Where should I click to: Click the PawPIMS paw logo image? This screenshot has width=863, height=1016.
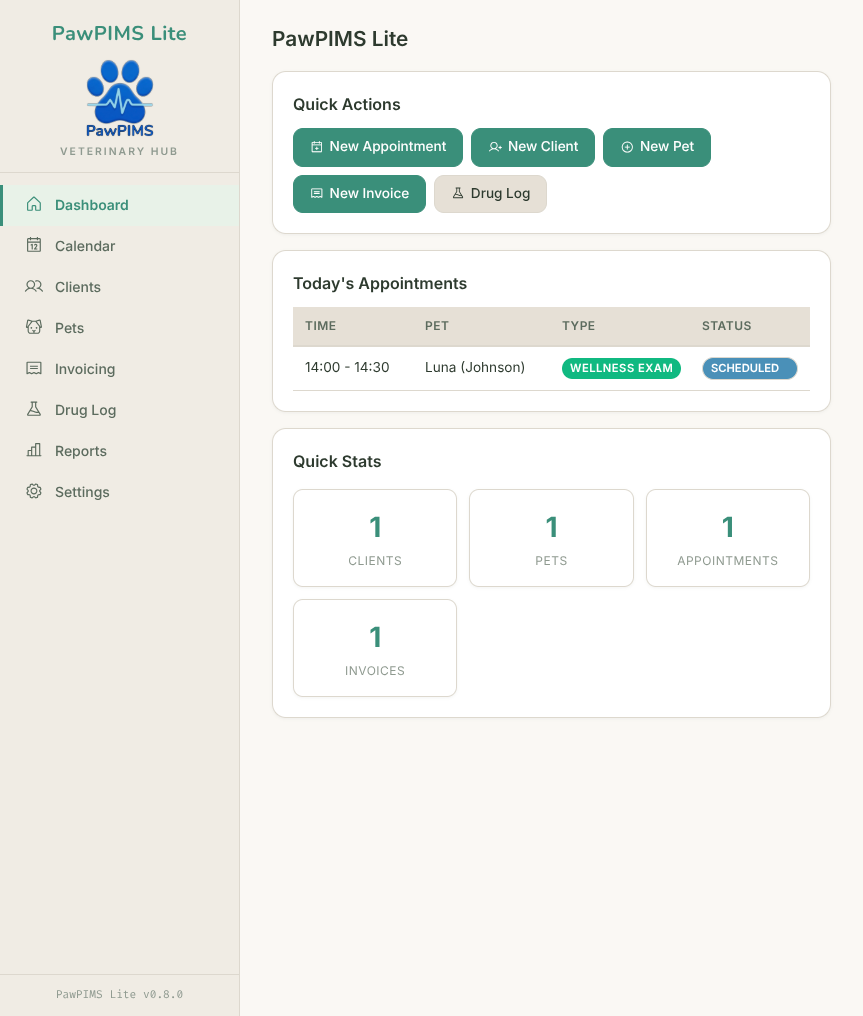point(120,98)
